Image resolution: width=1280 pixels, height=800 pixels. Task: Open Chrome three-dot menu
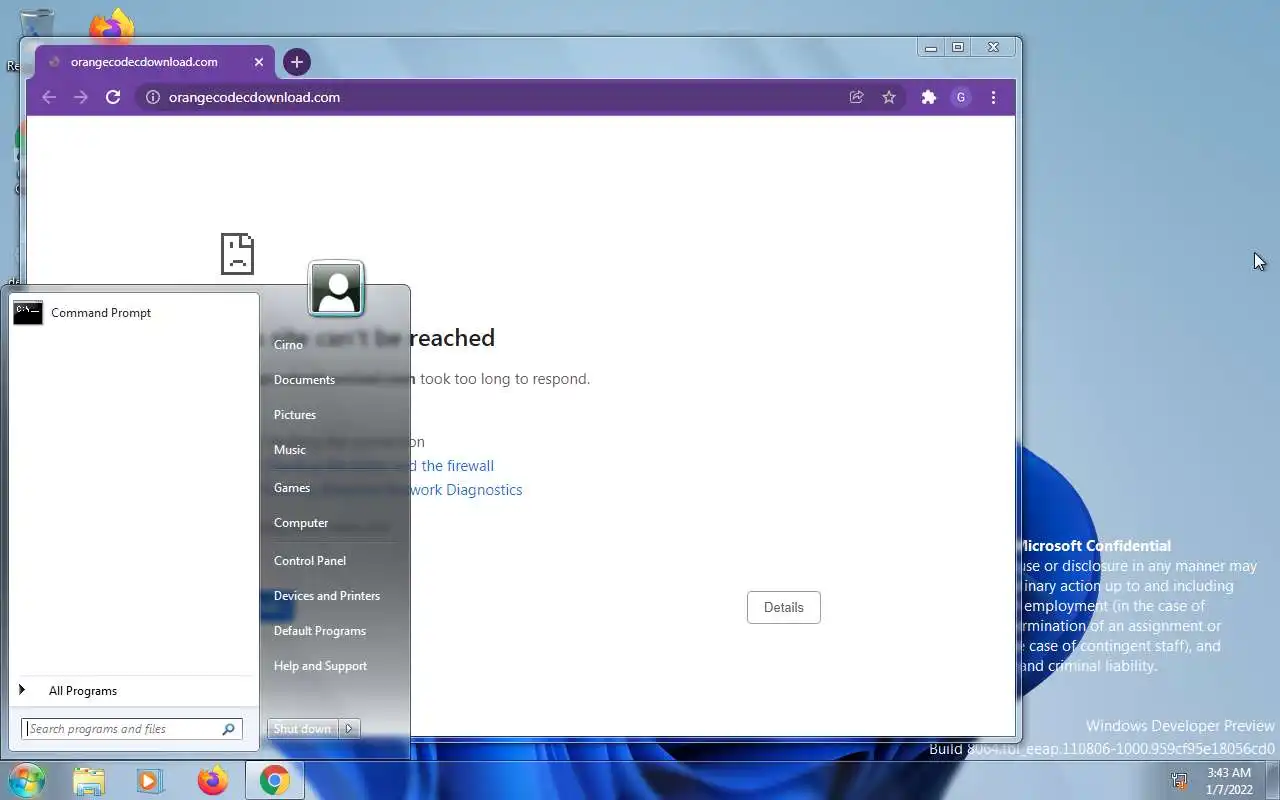tap(993, 97)
